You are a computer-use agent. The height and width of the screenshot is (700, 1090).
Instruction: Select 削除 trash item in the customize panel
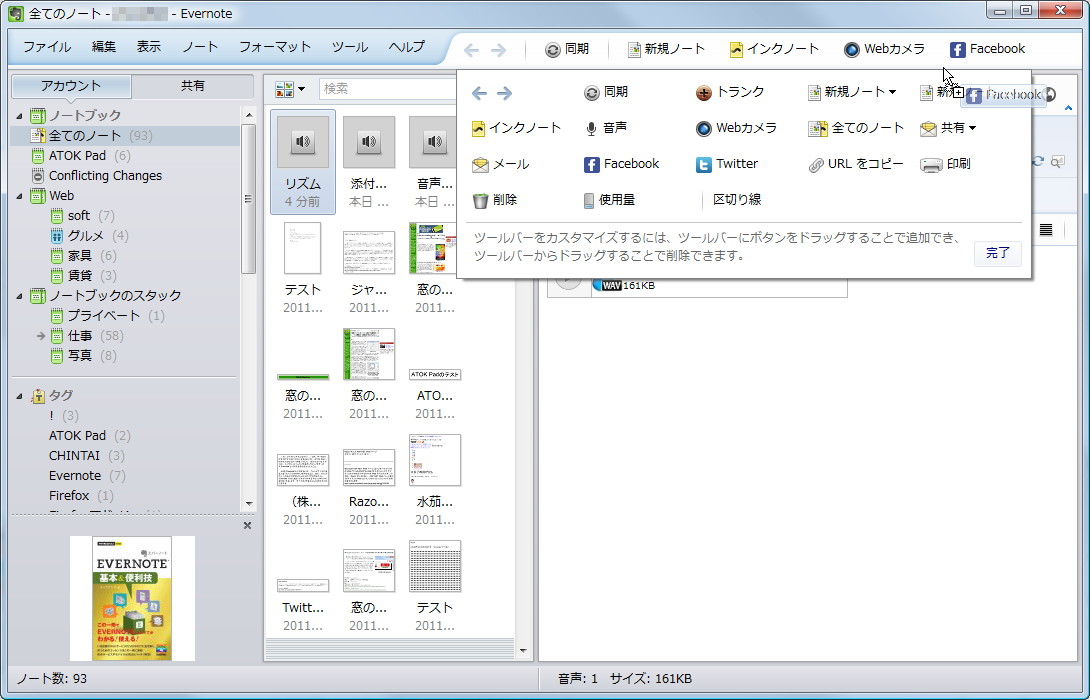(494, 200)
